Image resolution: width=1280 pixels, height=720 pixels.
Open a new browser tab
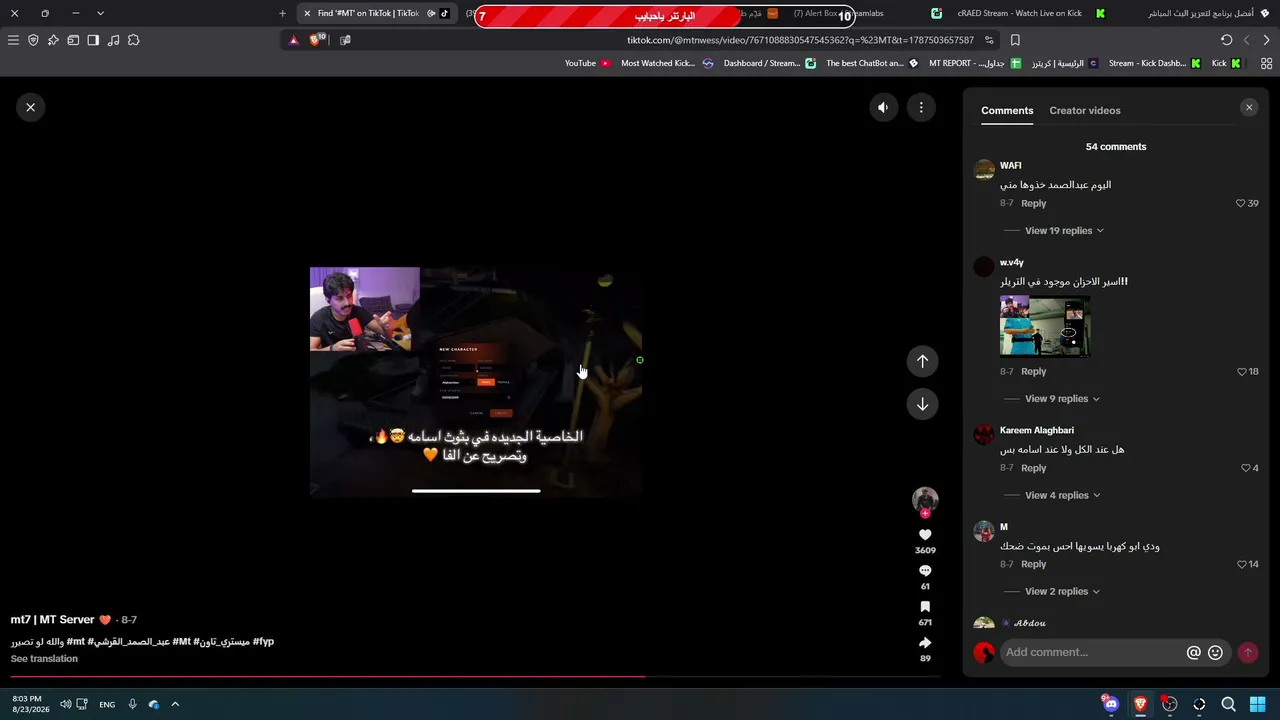click(x=282, y=14)
